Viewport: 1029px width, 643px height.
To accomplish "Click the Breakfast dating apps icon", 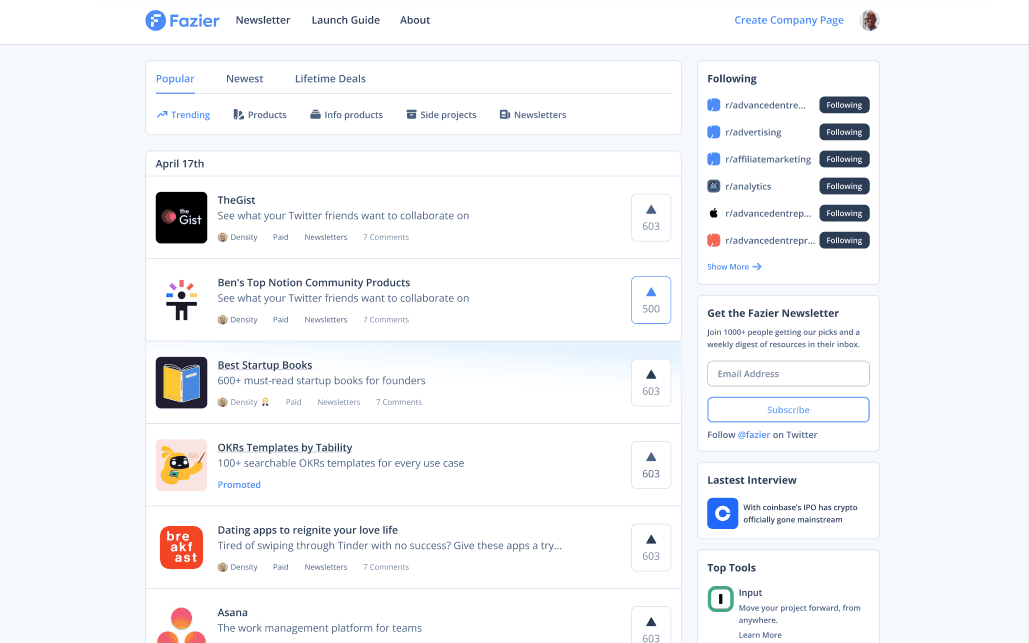I will point(181,547).
